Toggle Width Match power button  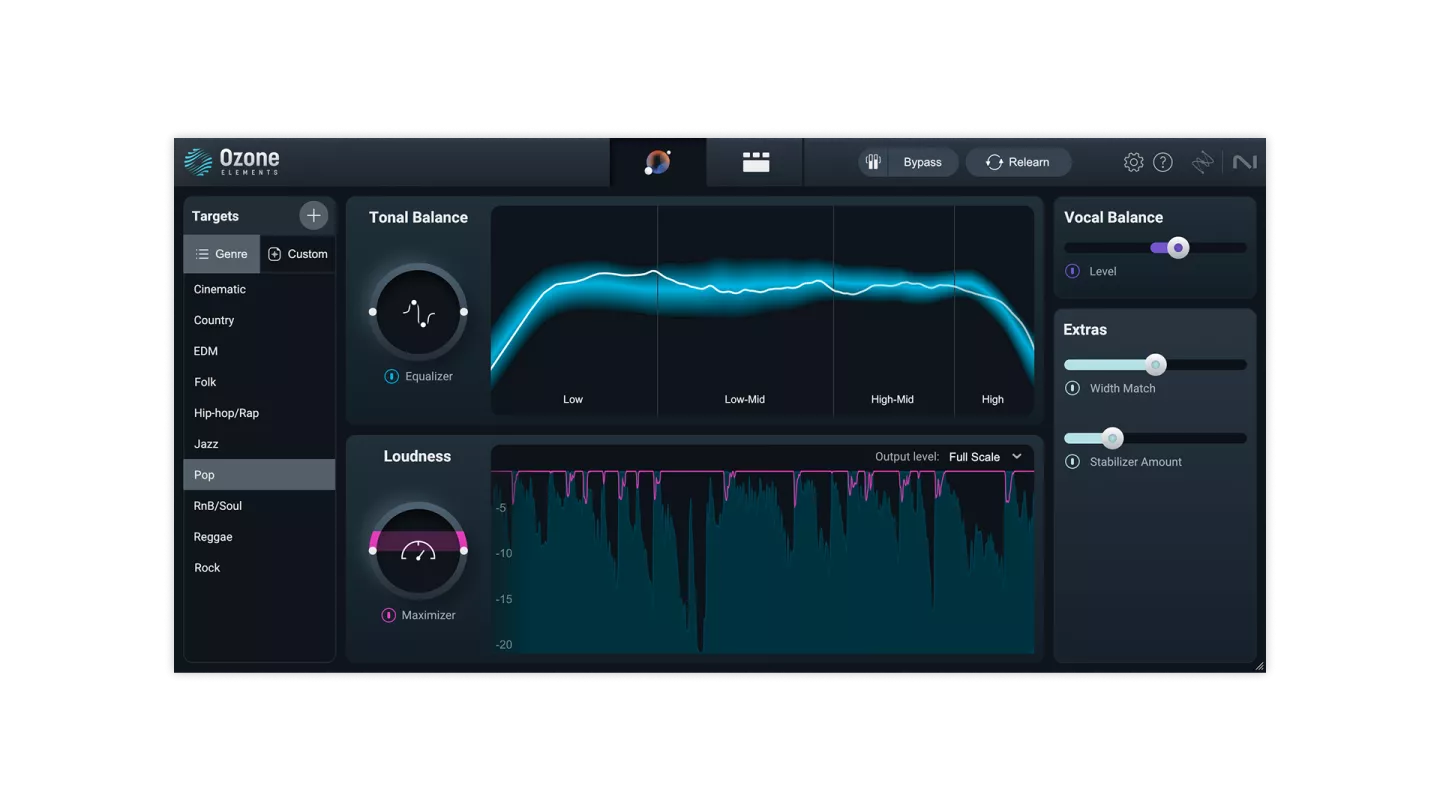(x=1072, y=388)
